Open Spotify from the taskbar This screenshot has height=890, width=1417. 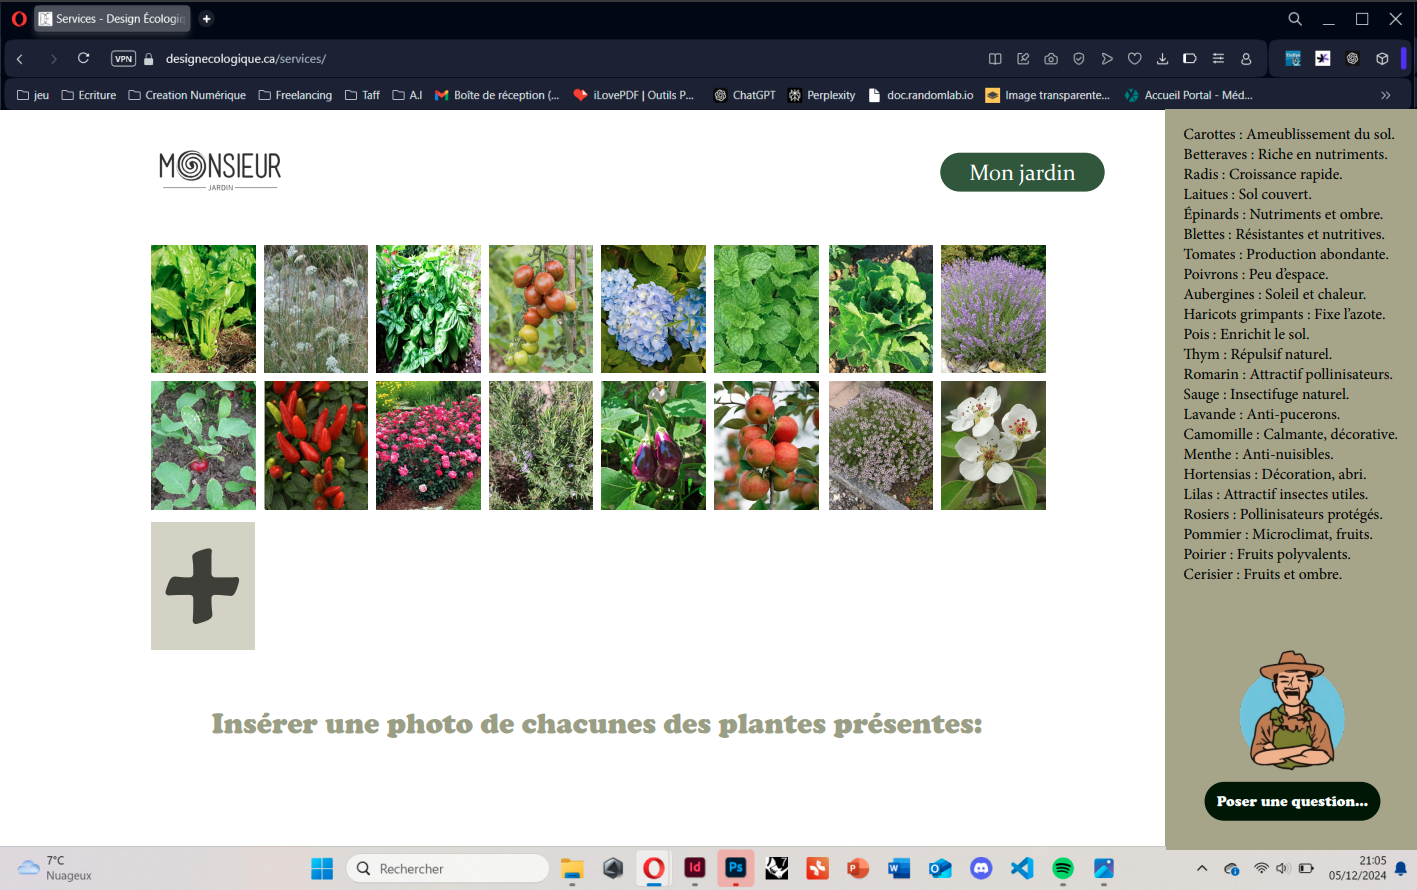tap(1063, 868)
